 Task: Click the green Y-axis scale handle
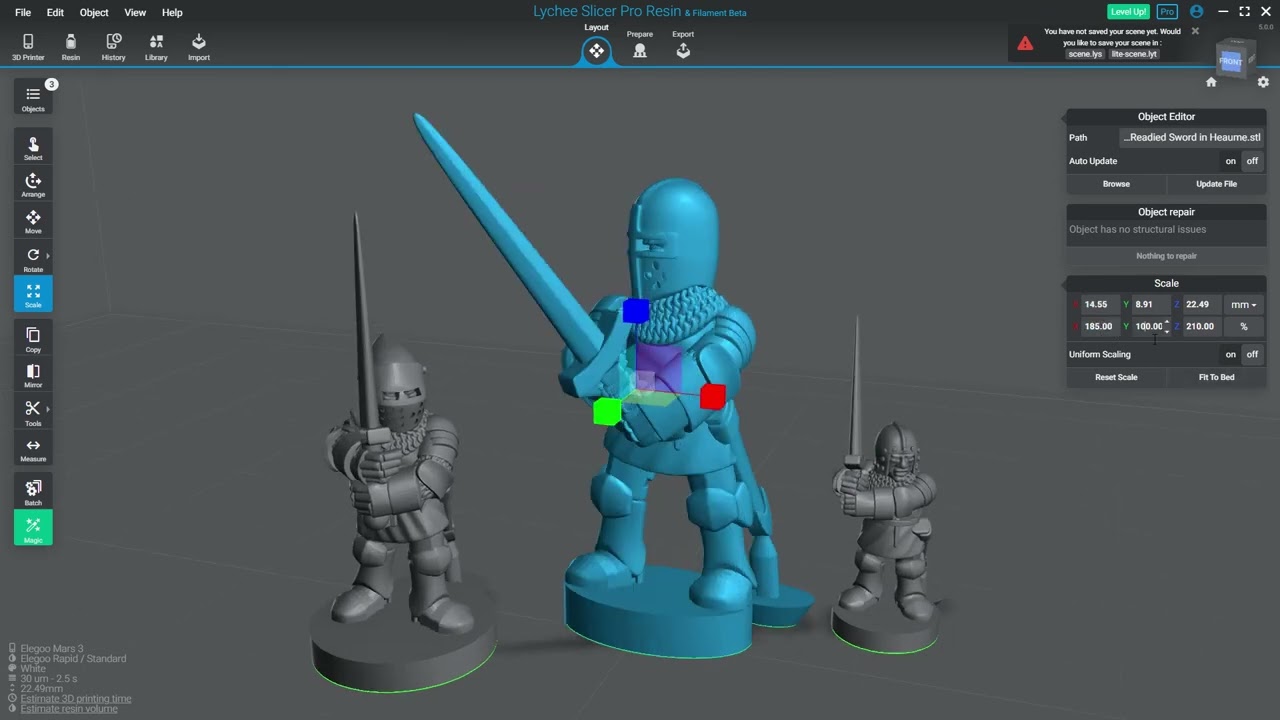point(606,411)
